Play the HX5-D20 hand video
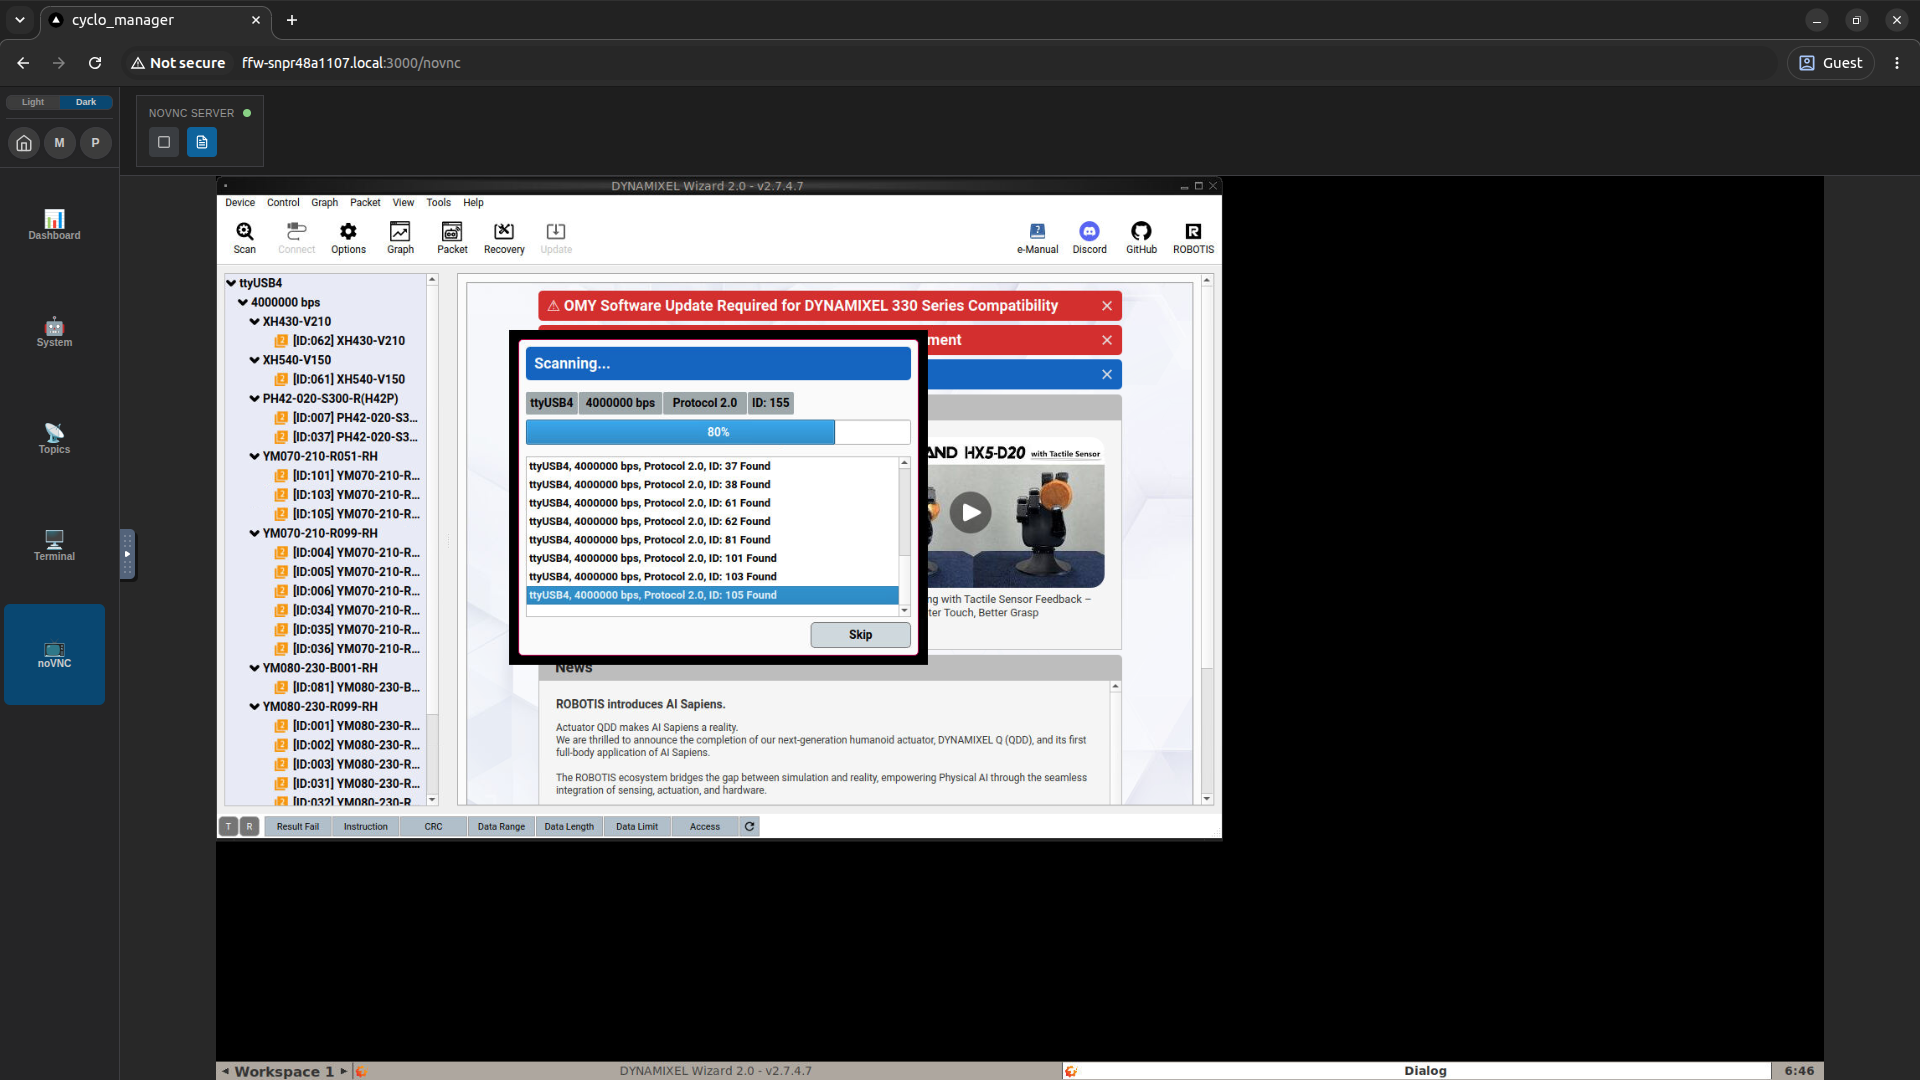 click(970, 513)
